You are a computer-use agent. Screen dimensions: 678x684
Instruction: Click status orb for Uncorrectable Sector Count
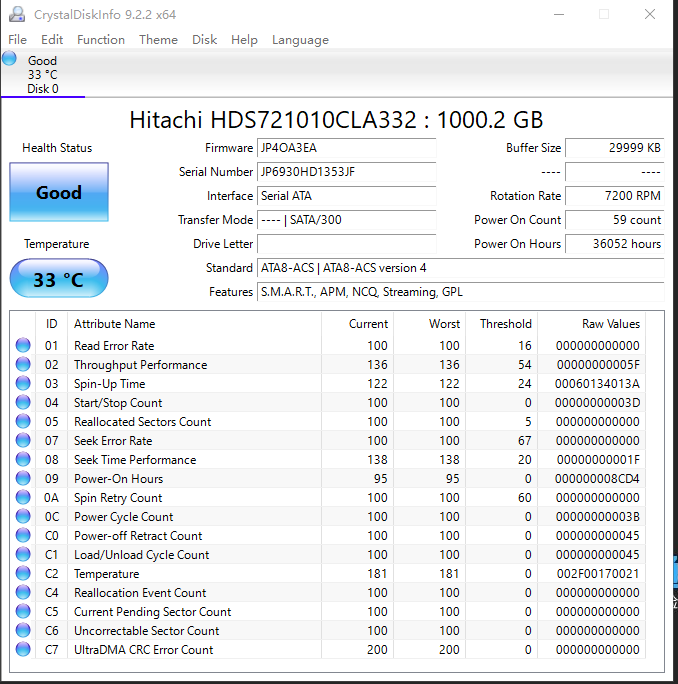point(23,630)
